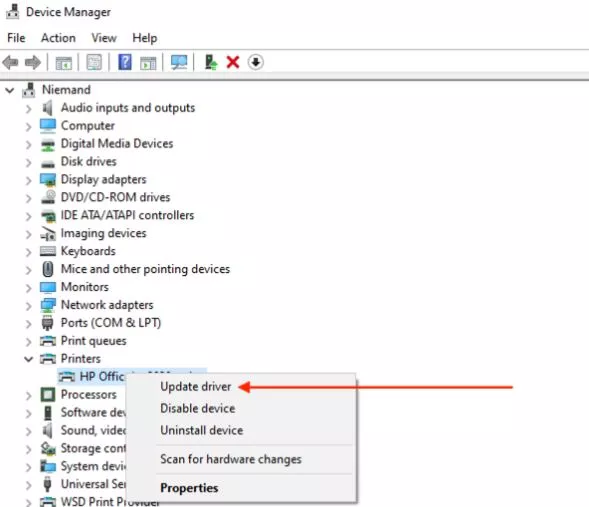Image resolution: width=589 pixels, height=507 pixels.
Task: Click the Digital Media Devices icon
Action: pyautogui.click(x=48, y=144)
